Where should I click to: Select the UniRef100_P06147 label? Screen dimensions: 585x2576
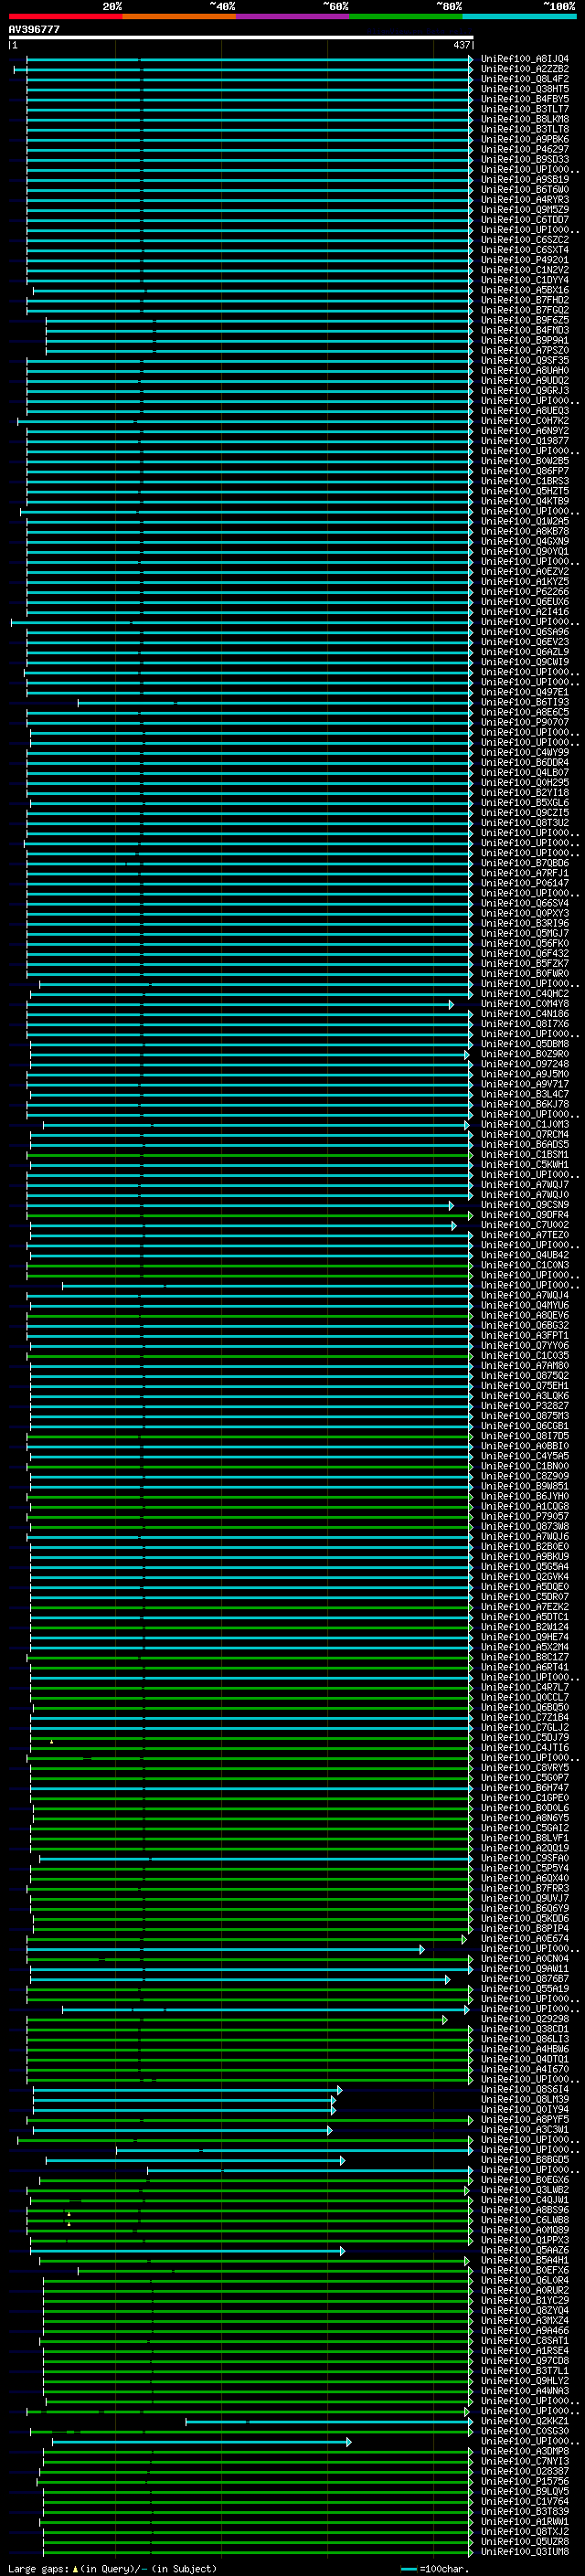click(x=524, y=883)
